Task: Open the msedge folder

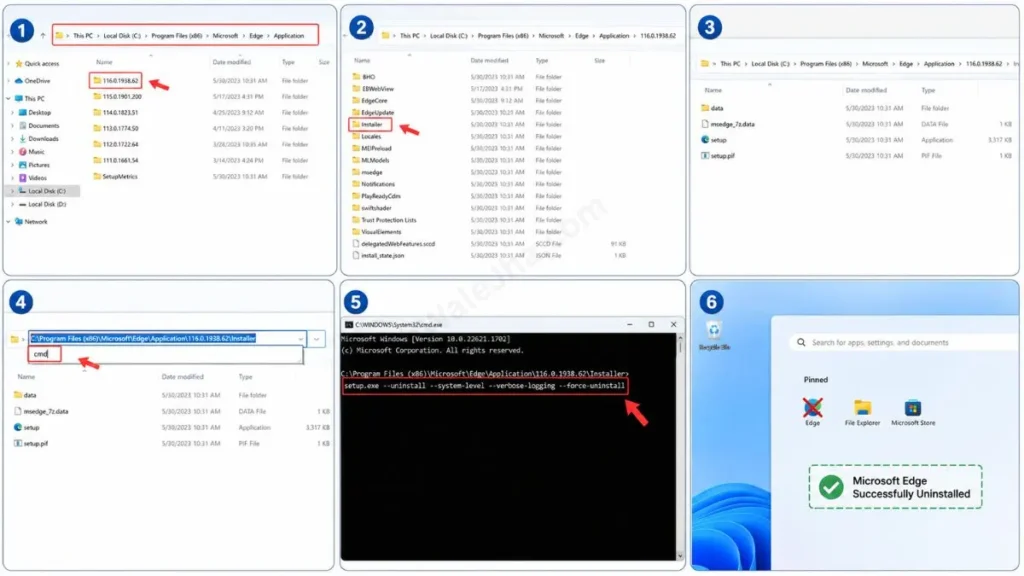Action: (x=367, y=172)
